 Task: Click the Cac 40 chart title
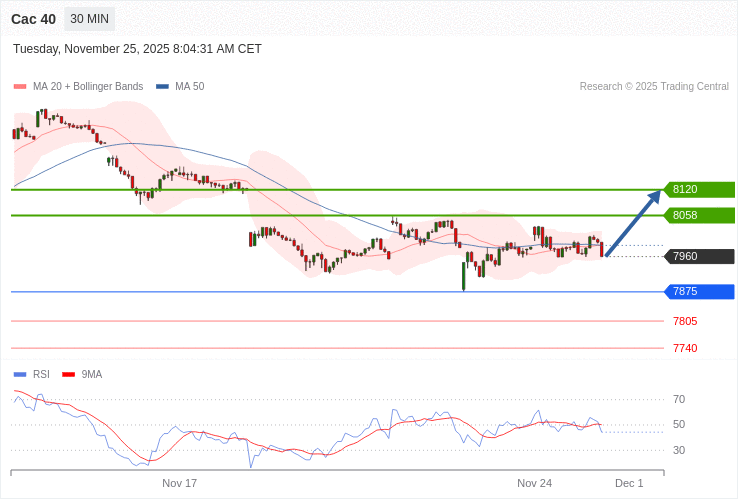coord(33,19)
